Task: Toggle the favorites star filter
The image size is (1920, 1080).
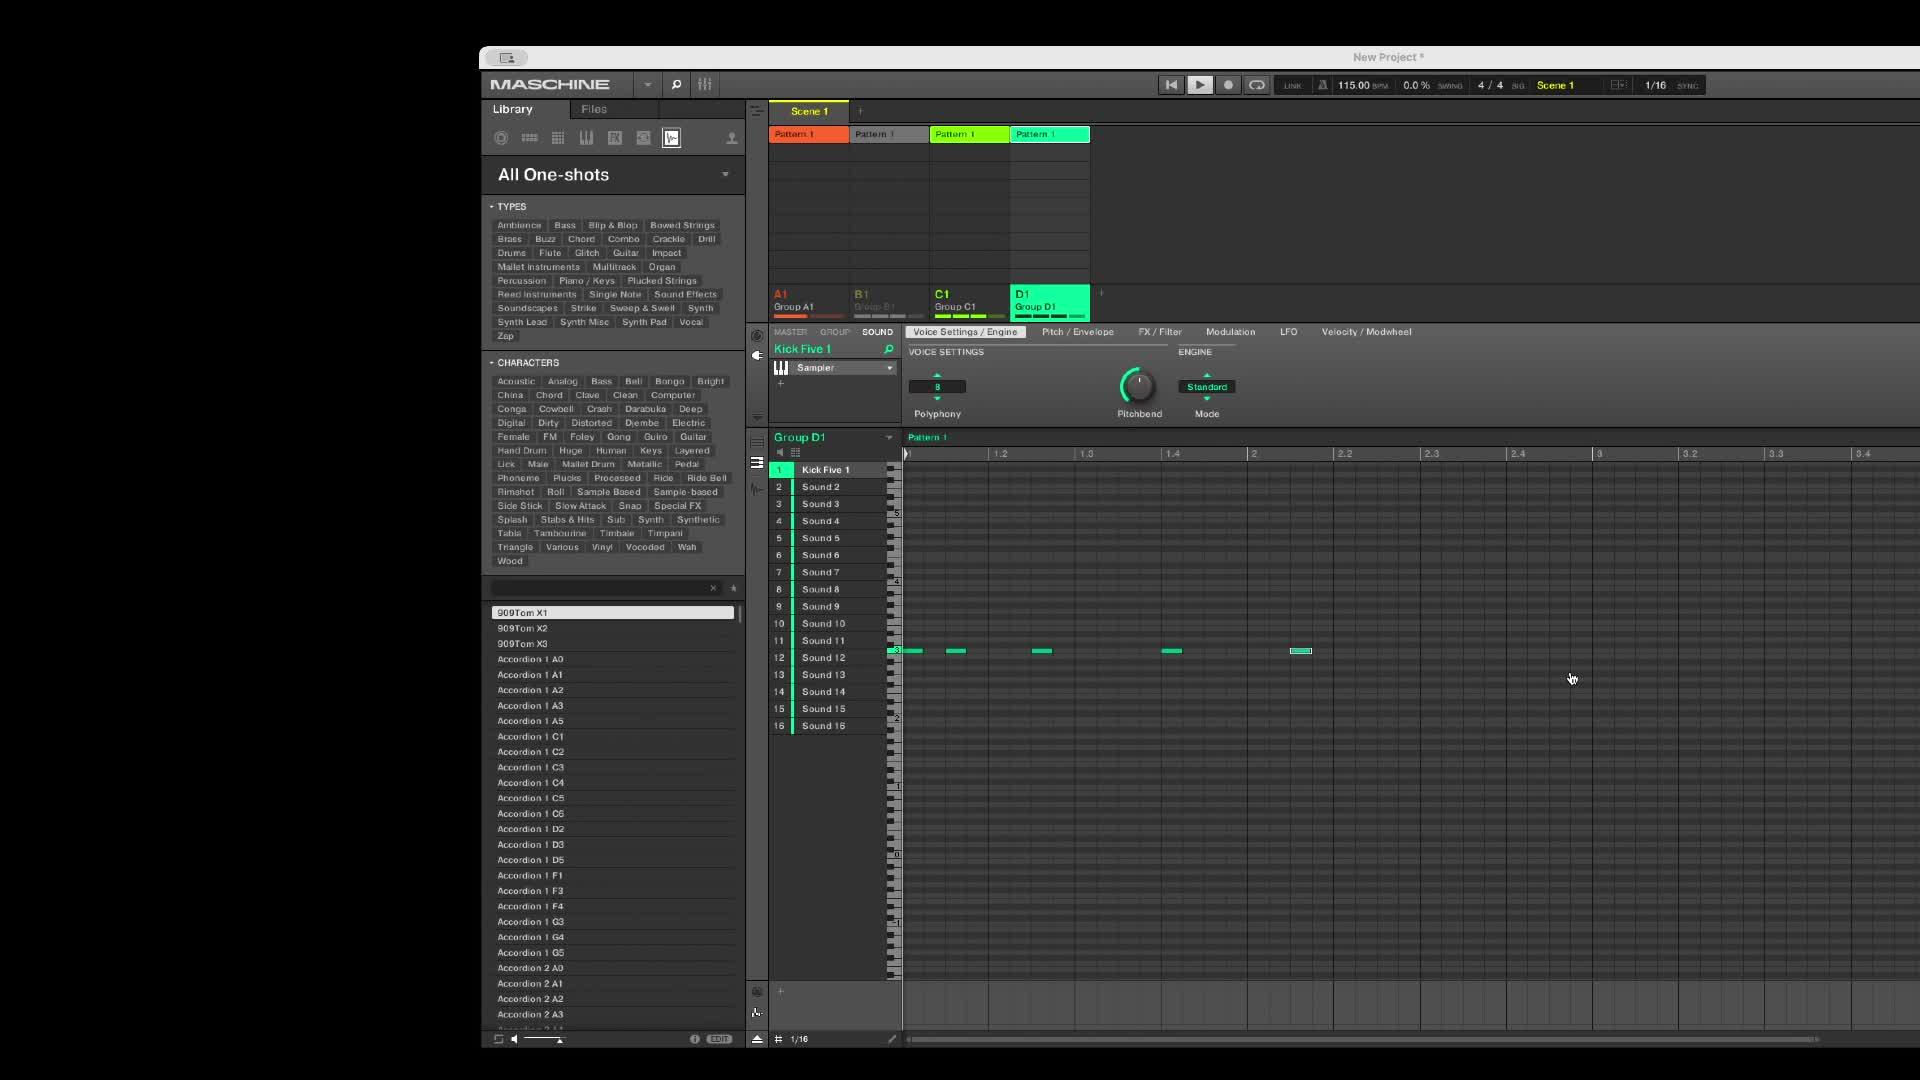Action: [733, 588]
